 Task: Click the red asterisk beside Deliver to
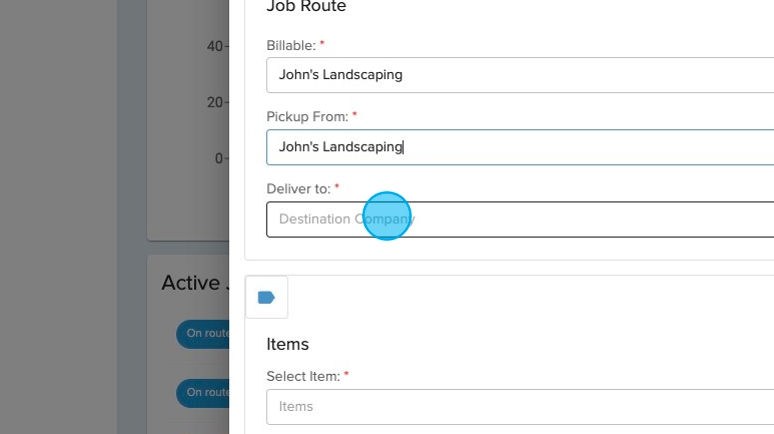[x=337, y=187]
